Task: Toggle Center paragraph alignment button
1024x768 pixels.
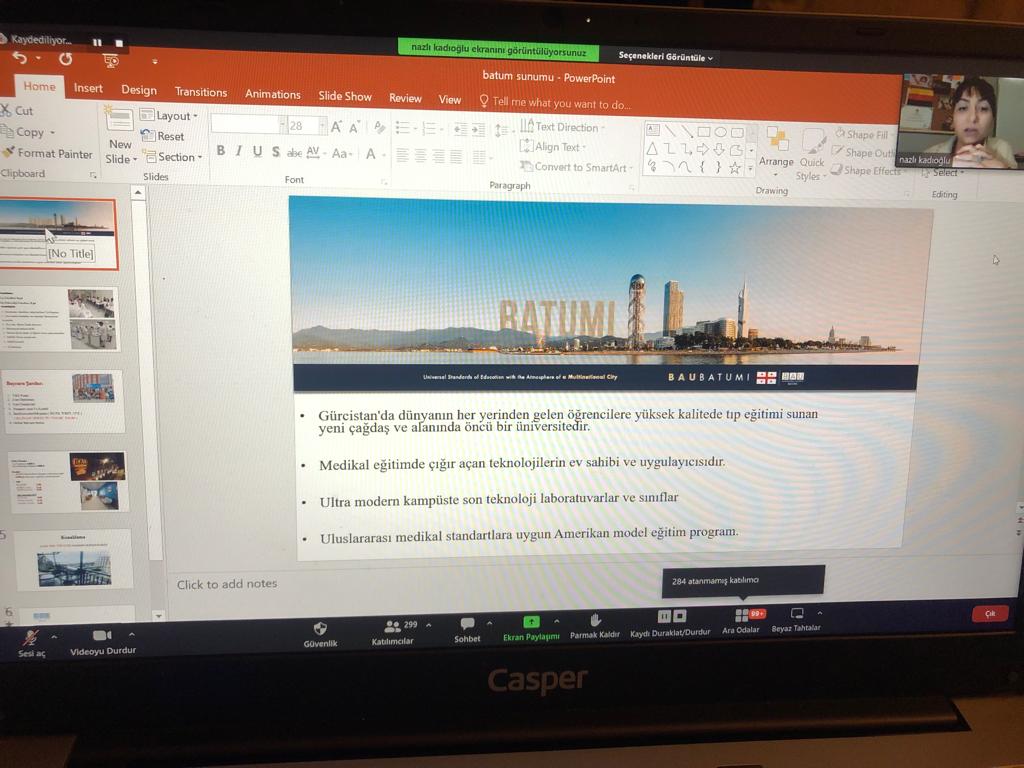Action: tap(421, 157)
